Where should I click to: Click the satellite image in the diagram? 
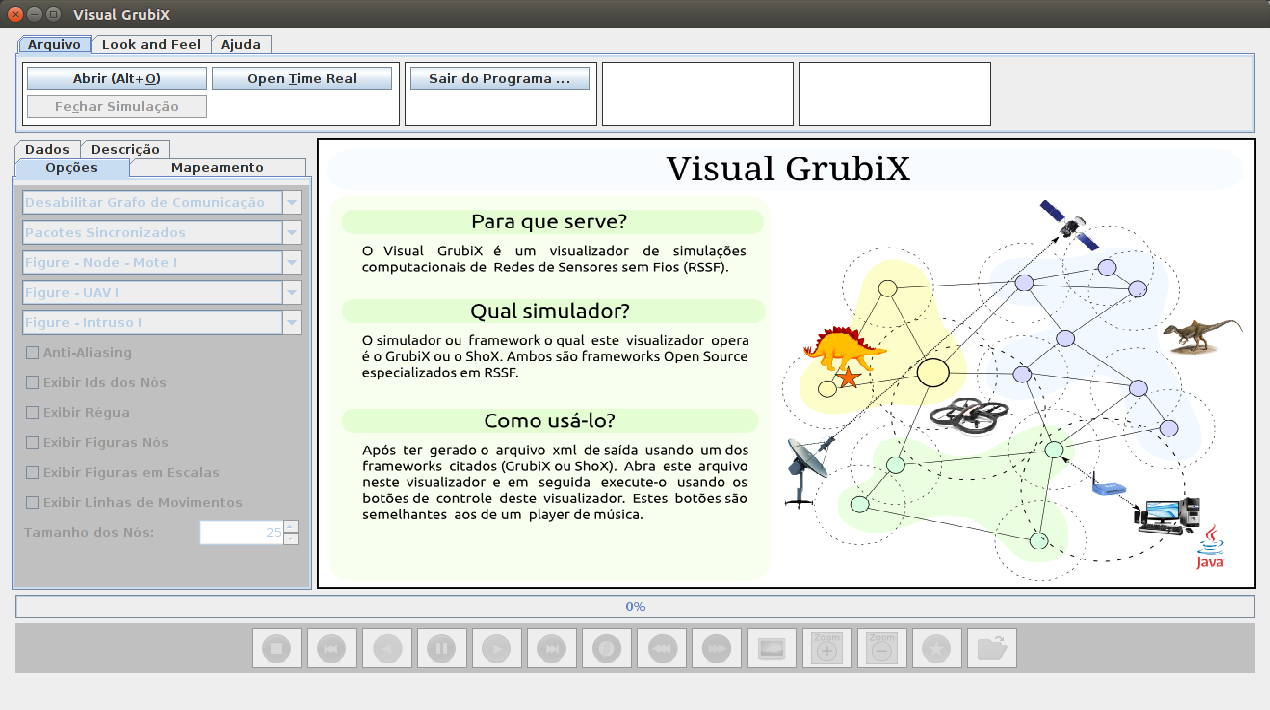(1068, 225)
